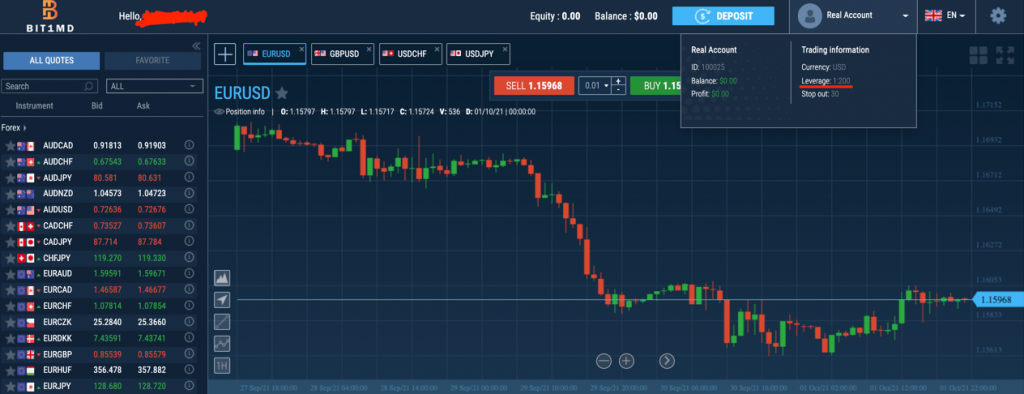Switch to the FAVORITE quotes tab
Viewport: 1024px width, 394px height.
153,61
